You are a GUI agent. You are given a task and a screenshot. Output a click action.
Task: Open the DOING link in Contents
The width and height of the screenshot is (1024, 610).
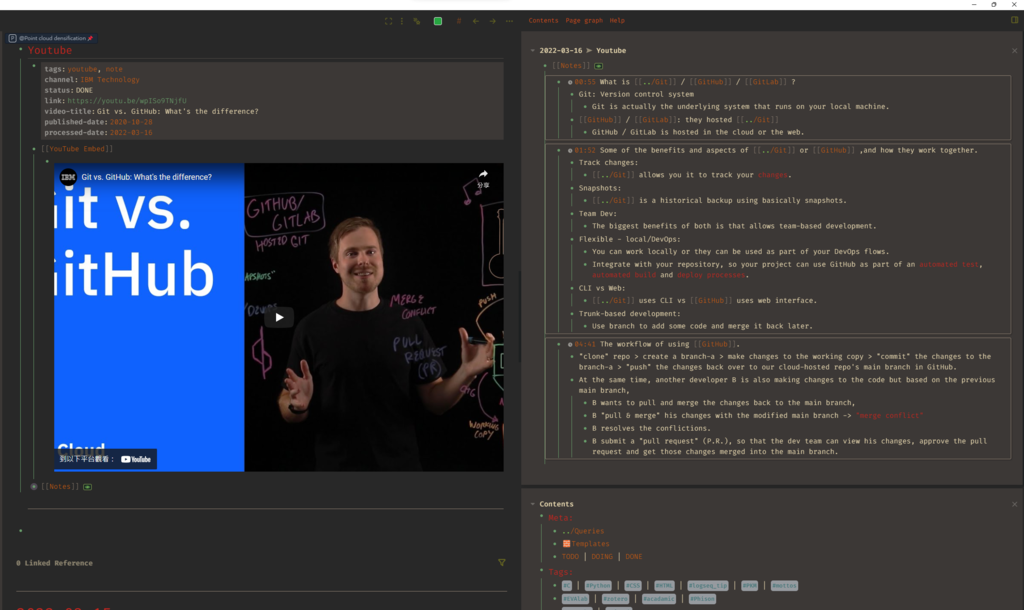click(x=601, y=556)
